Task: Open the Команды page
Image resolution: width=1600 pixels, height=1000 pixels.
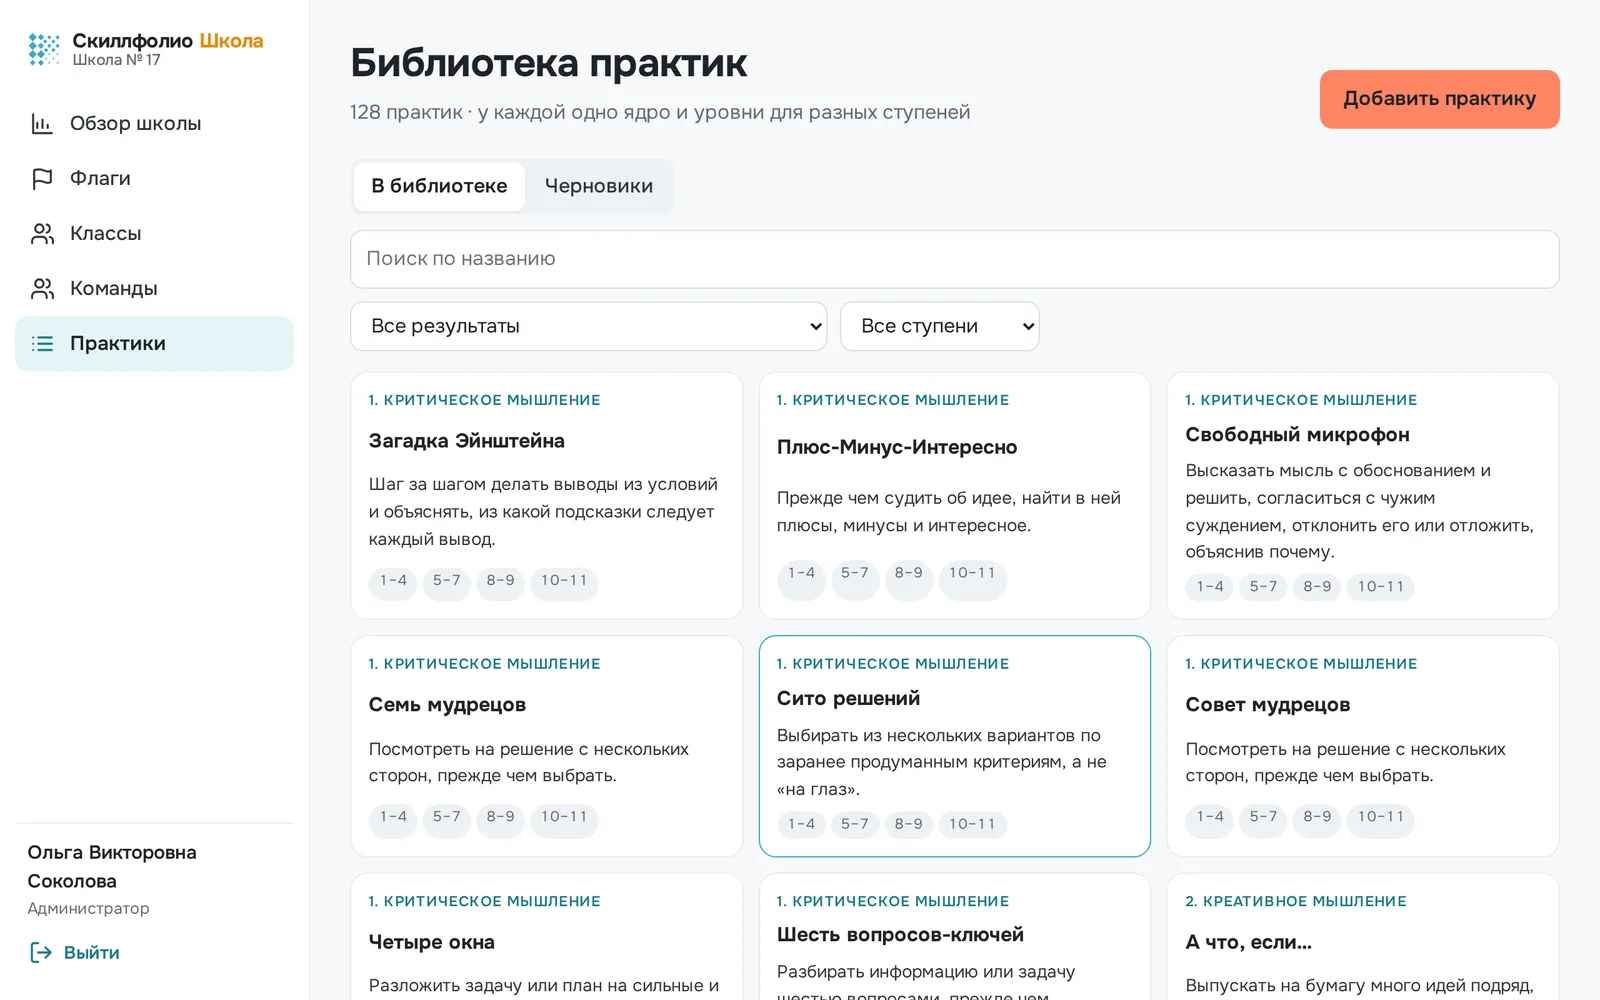Action: click(x=154, y=289)
